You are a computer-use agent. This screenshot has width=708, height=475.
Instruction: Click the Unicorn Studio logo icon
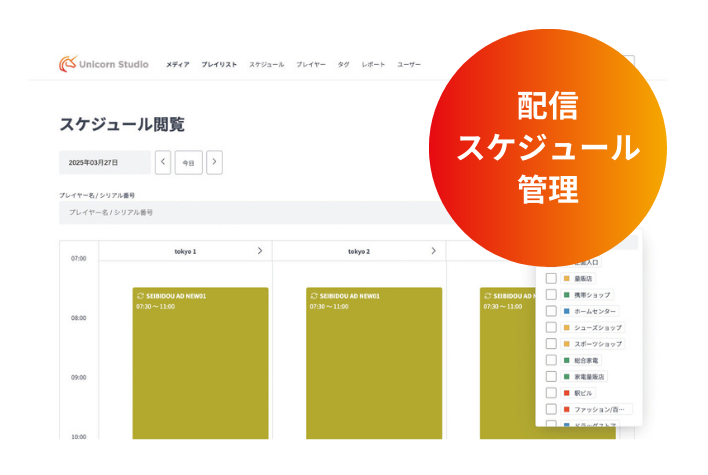[68, 64]
